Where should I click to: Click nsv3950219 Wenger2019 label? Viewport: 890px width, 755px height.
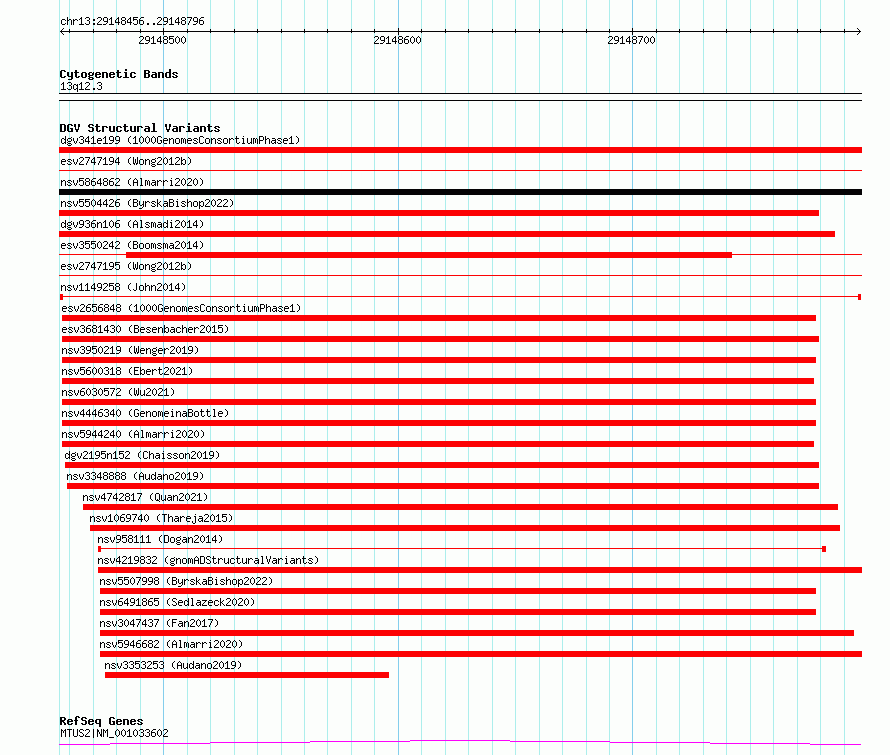131,350
